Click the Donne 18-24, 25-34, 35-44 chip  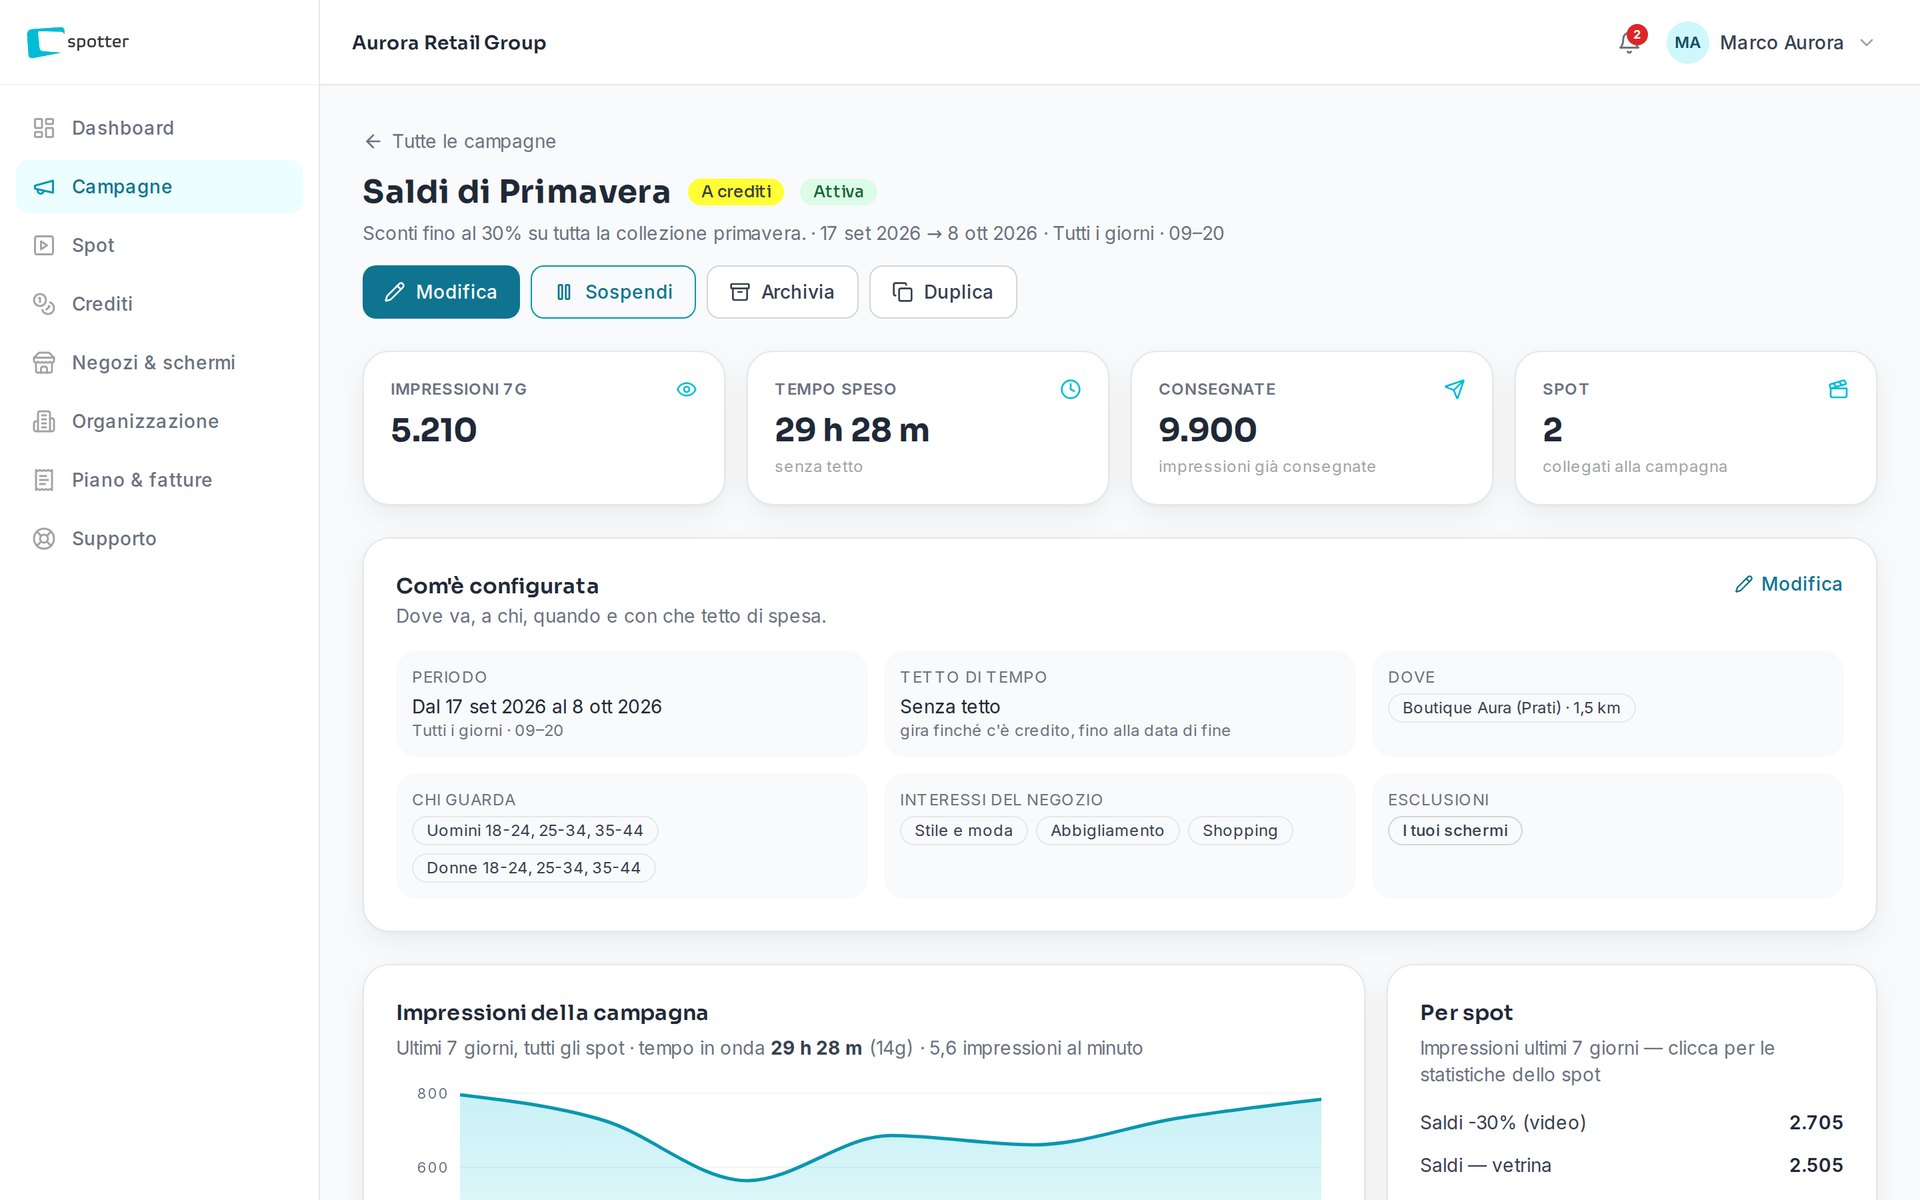534,868
